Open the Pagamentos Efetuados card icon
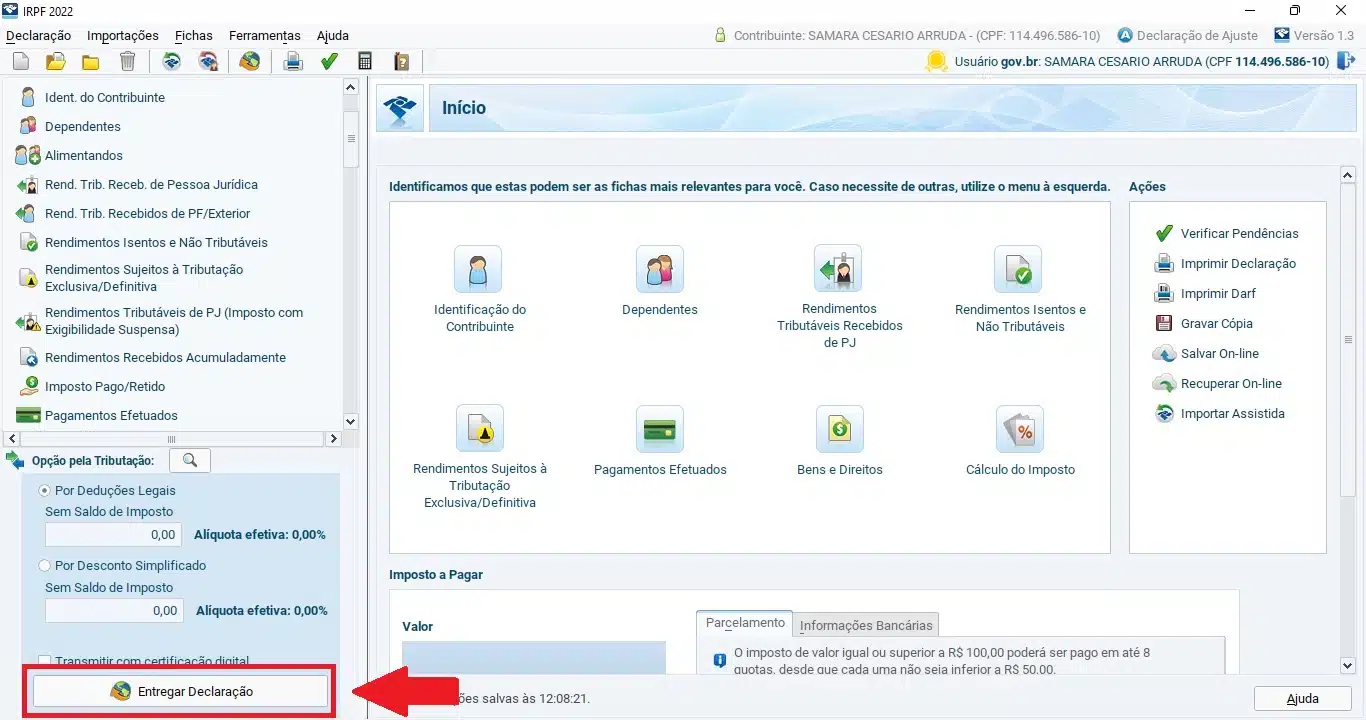Viewport: 1366px width, 720px height. click(660, 430)
